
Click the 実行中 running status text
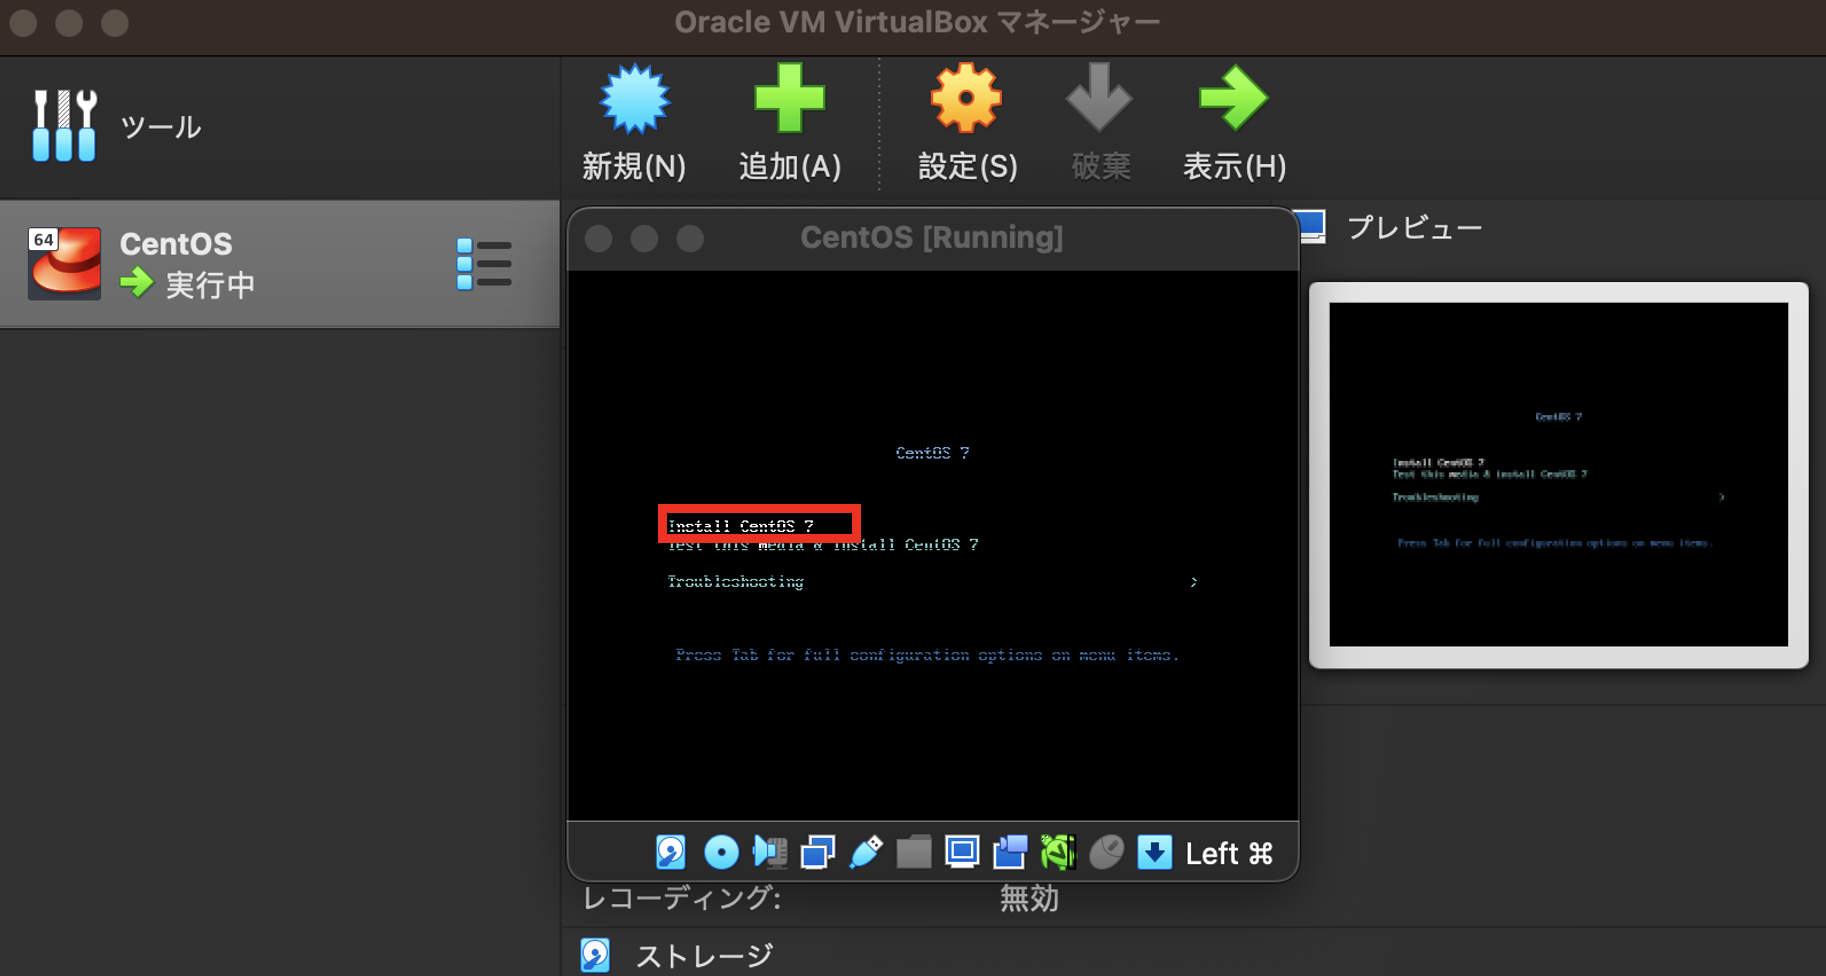[x=210, y=285]
